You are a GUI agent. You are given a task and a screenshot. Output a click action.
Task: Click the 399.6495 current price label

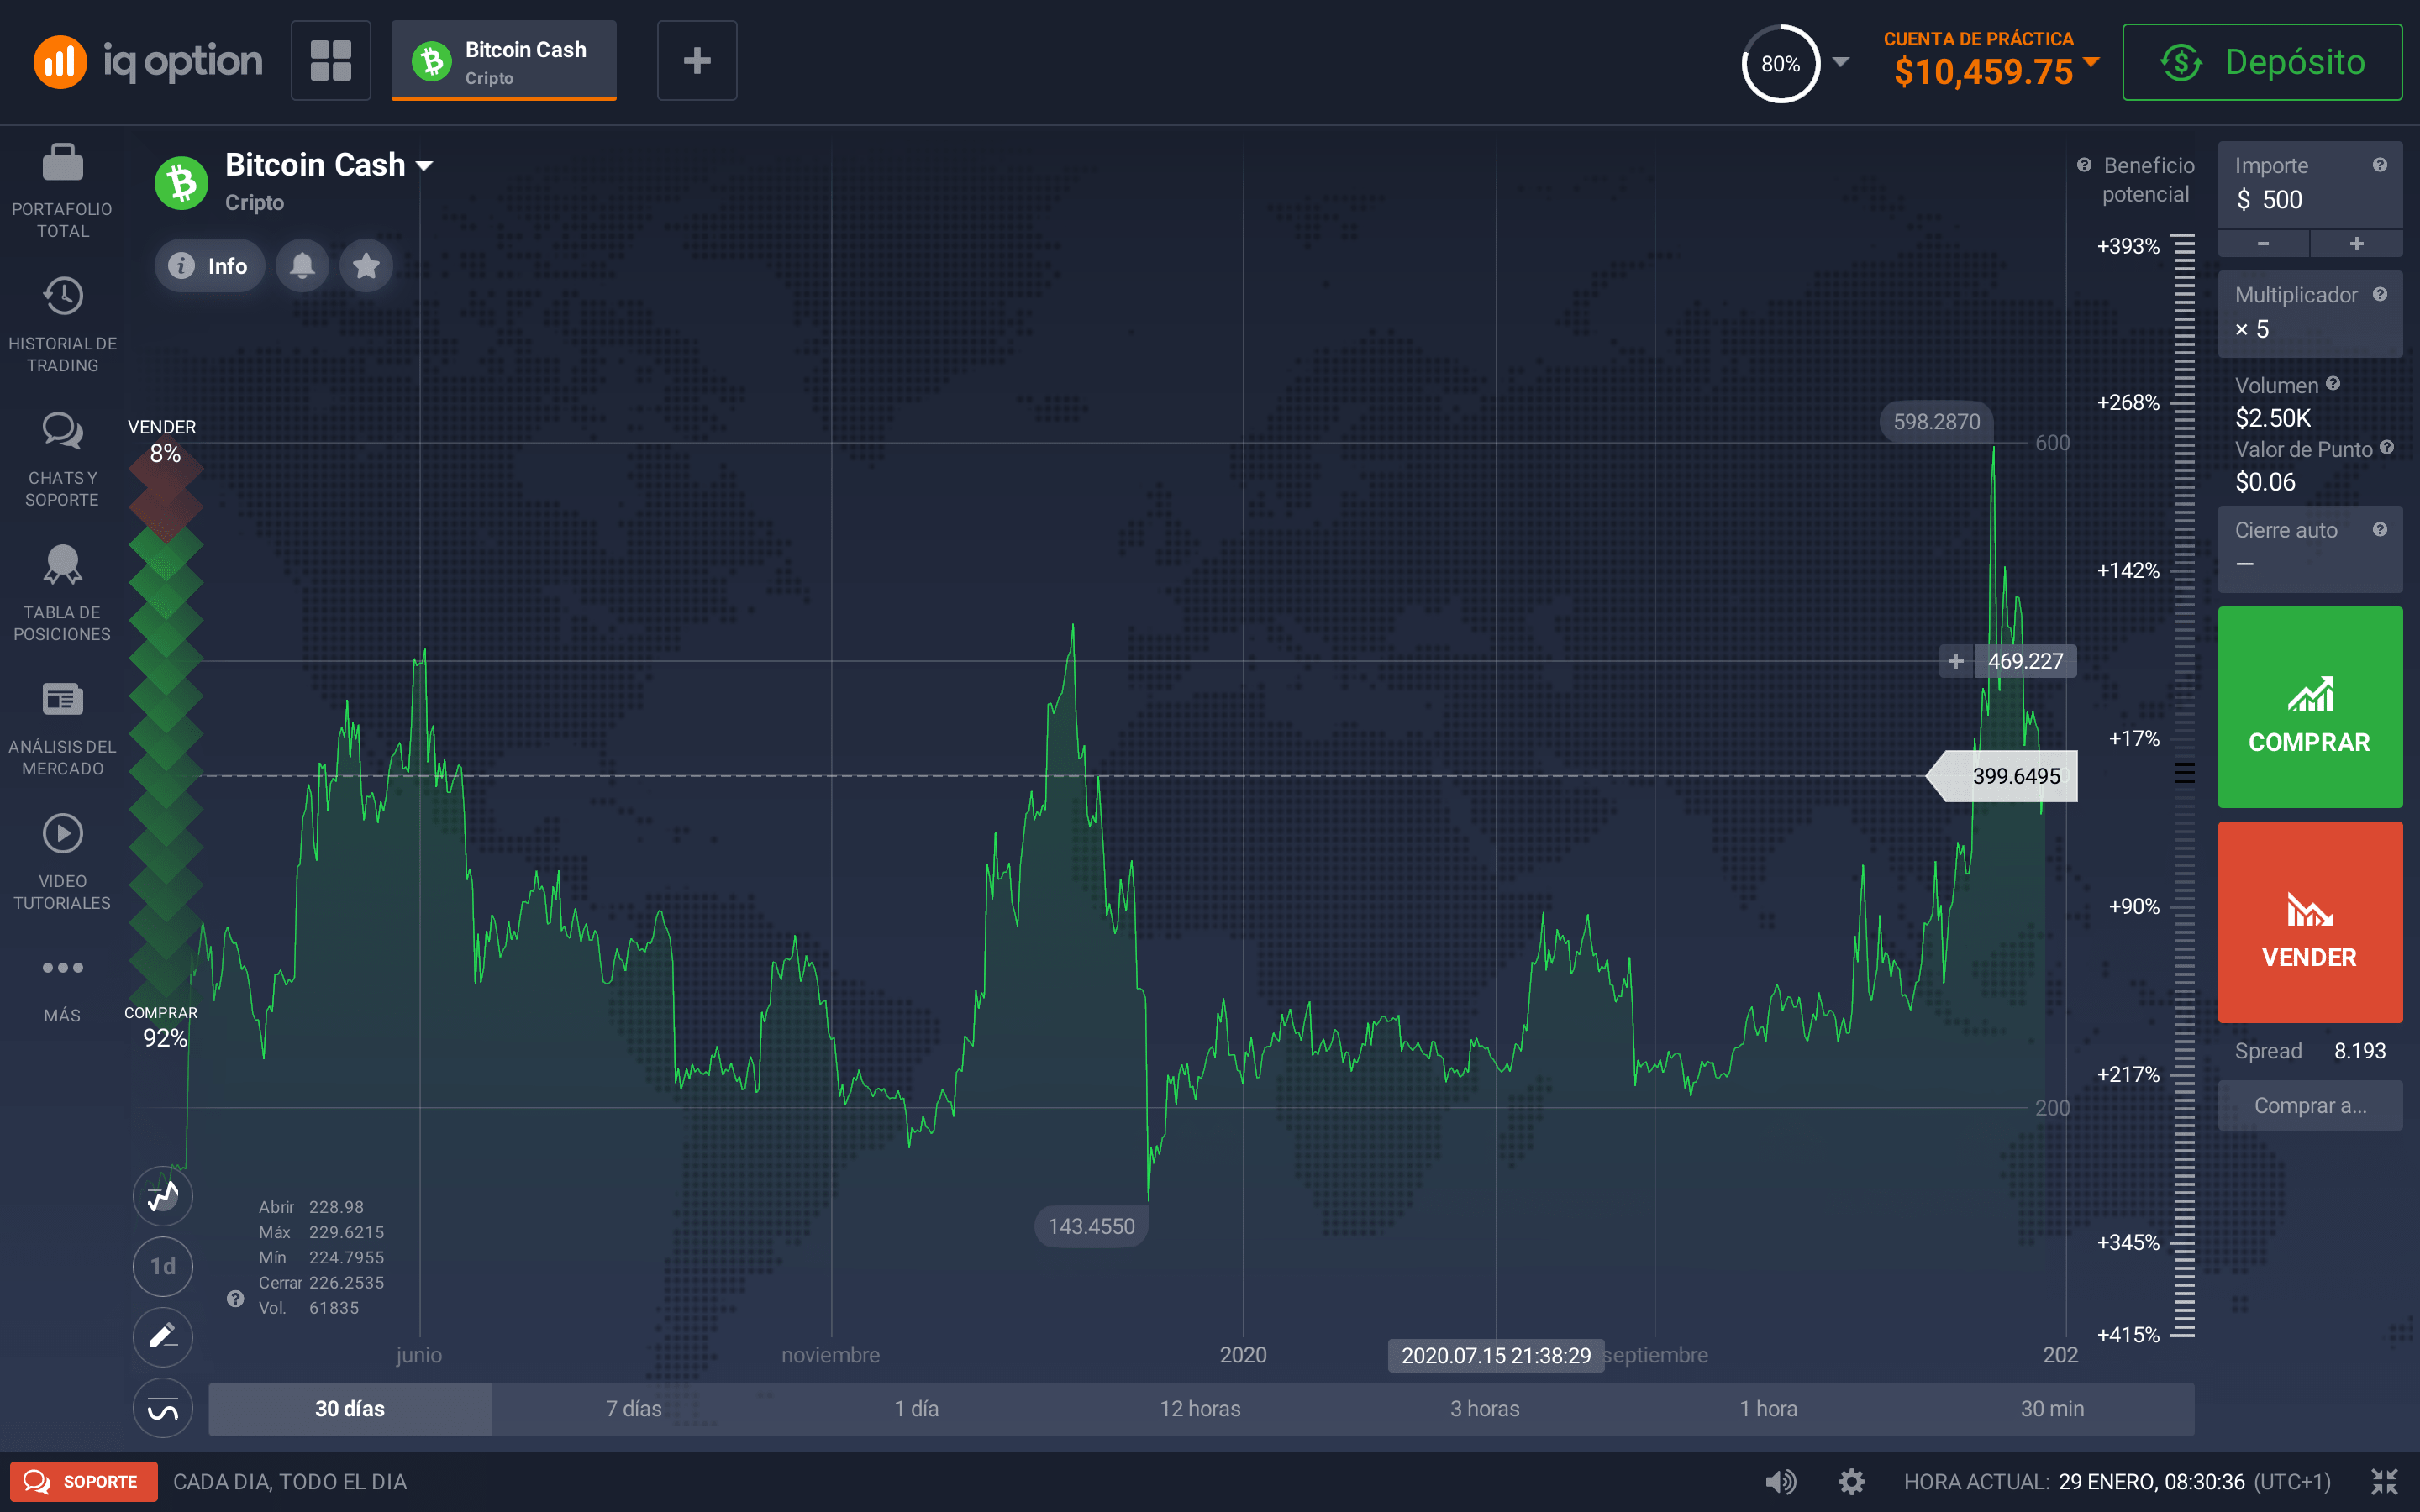point(2003,776)
